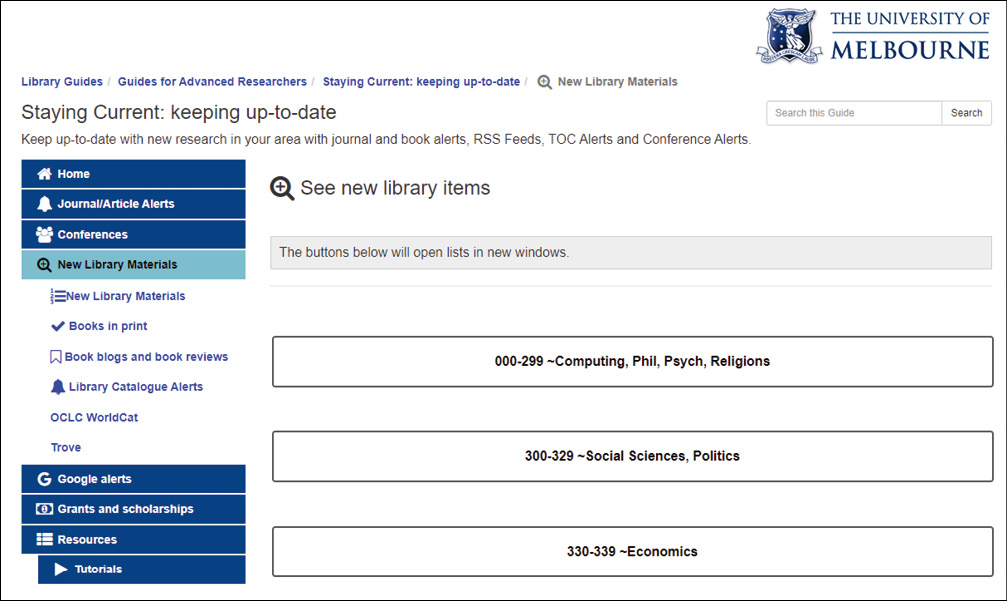1007x601 pixels.
Task: Open Library Catalogue Alerts link
Action: [x=136, y=387]
